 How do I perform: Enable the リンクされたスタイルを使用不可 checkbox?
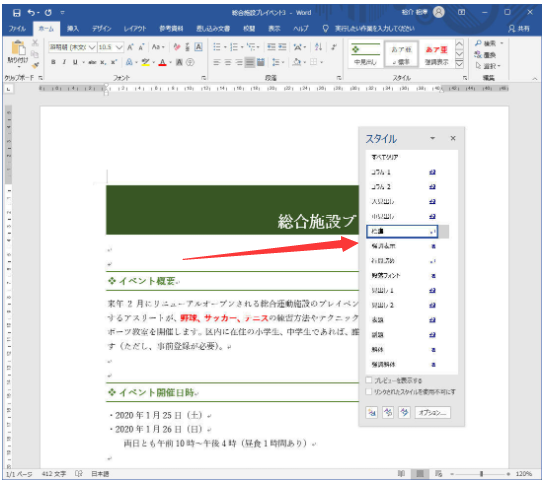pyautogui.click(x=369, y=392)
